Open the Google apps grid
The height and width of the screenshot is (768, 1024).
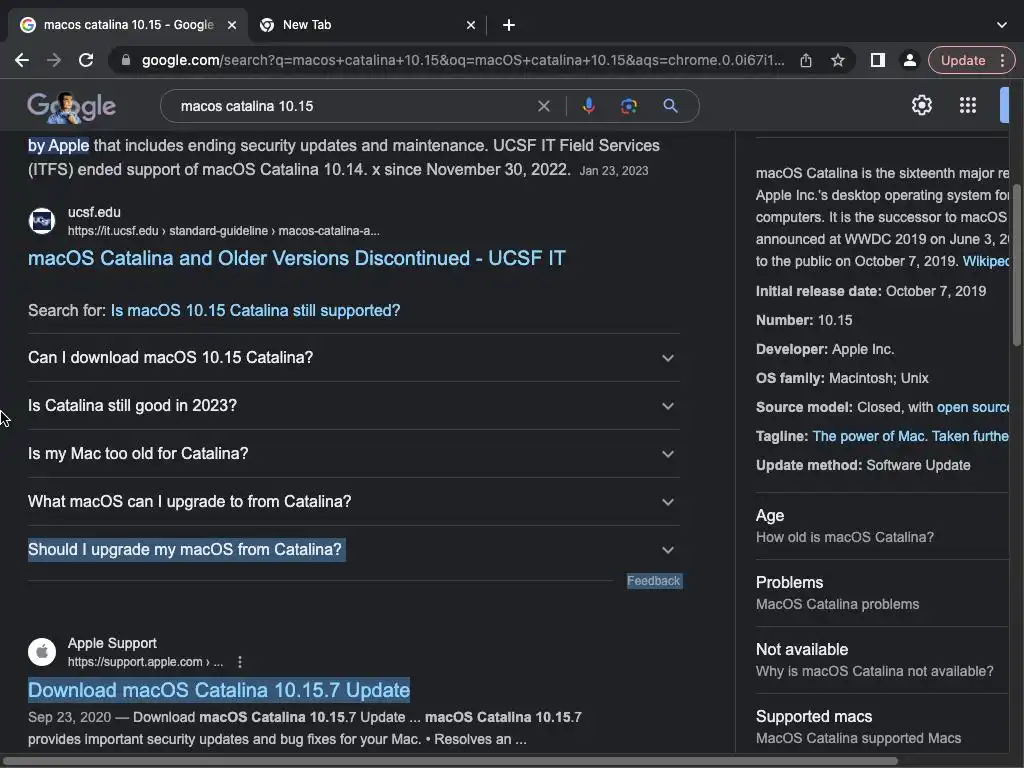(x=967, y=105)
